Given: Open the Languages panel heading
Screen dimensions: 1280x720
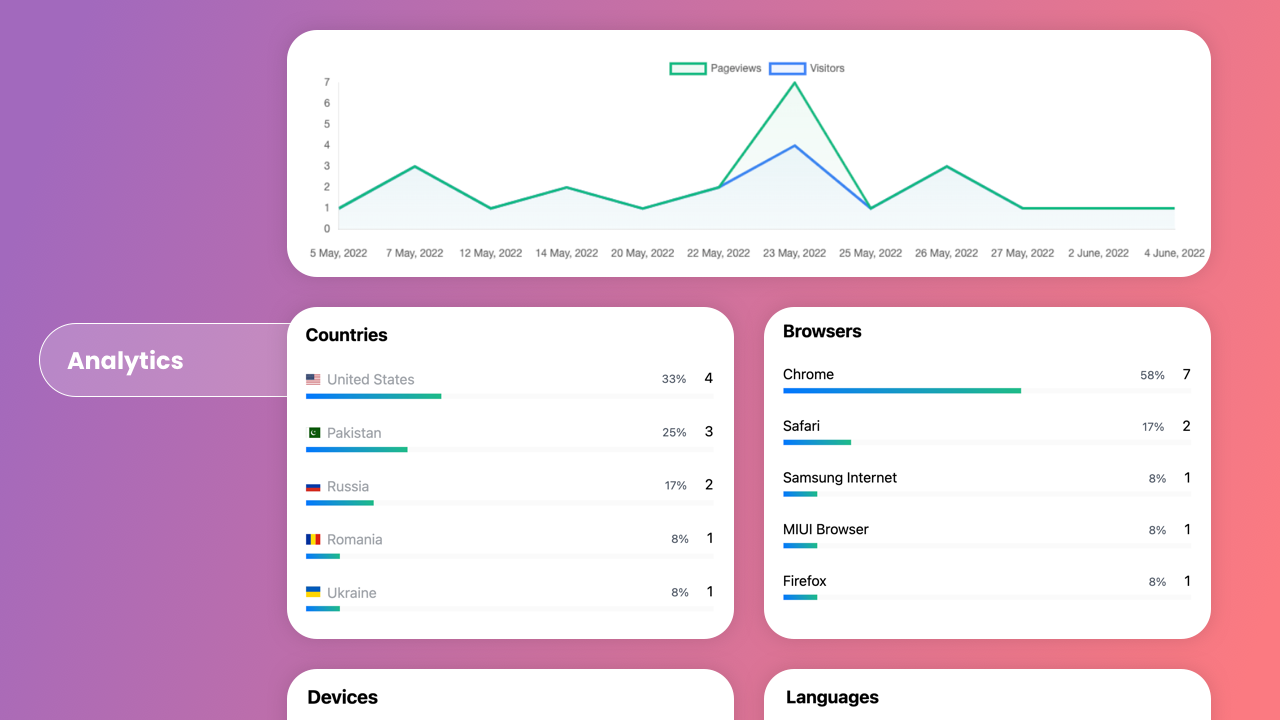Looking at the screenshot, I should click(831, 698).
